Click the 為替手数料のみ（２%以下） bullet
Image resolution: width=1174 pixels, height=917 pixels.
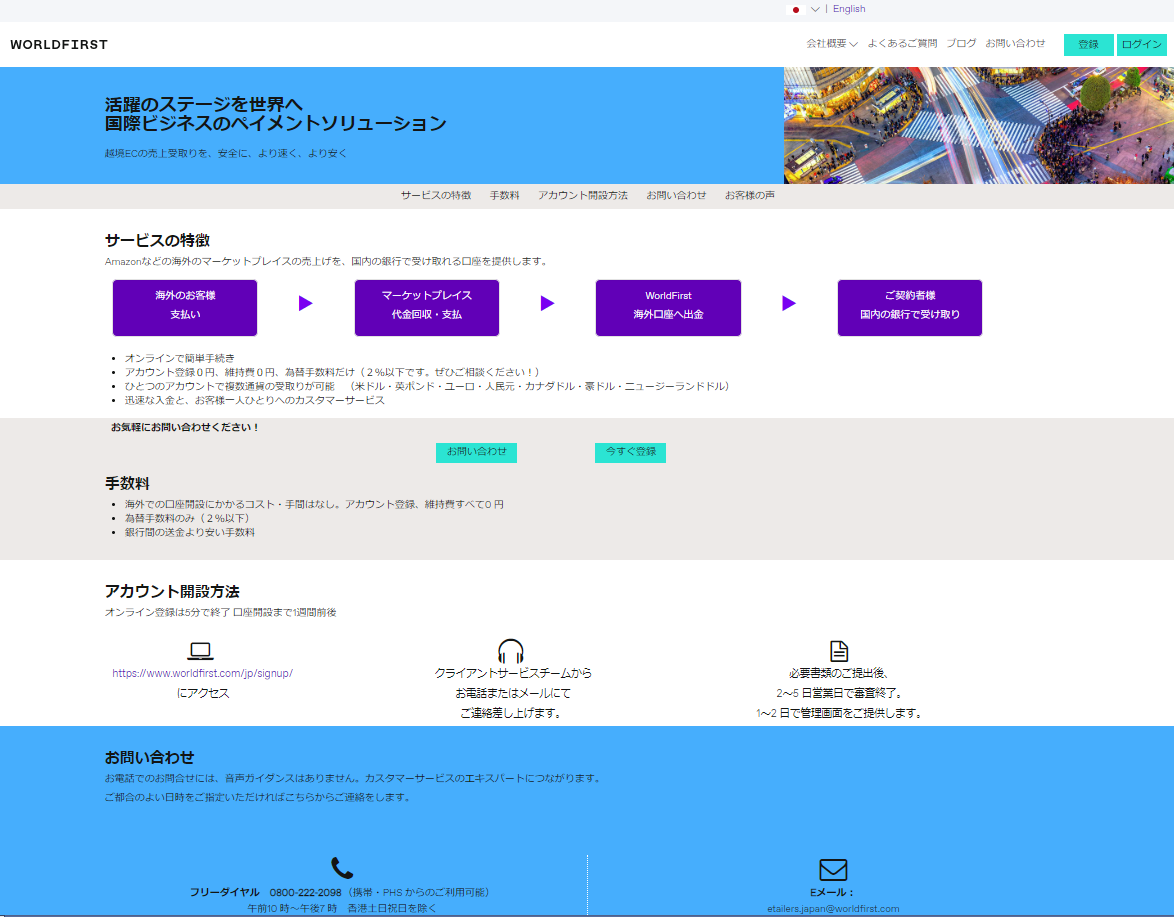click(187, 518)
